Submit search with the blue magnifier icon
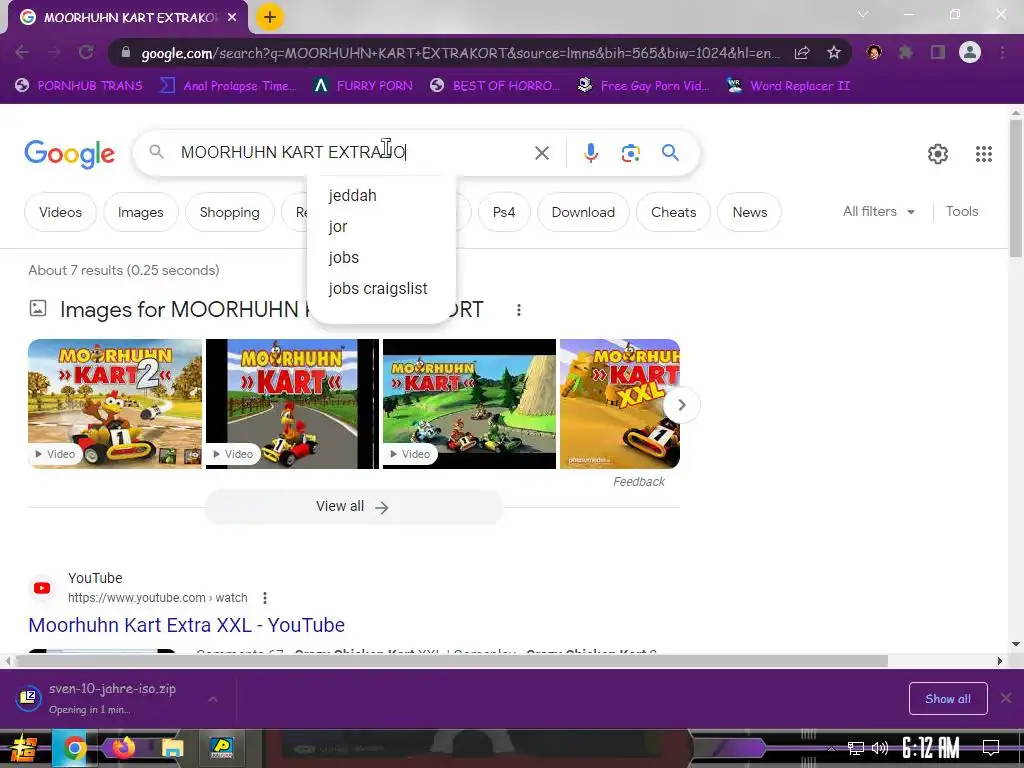 coord(670,153)
